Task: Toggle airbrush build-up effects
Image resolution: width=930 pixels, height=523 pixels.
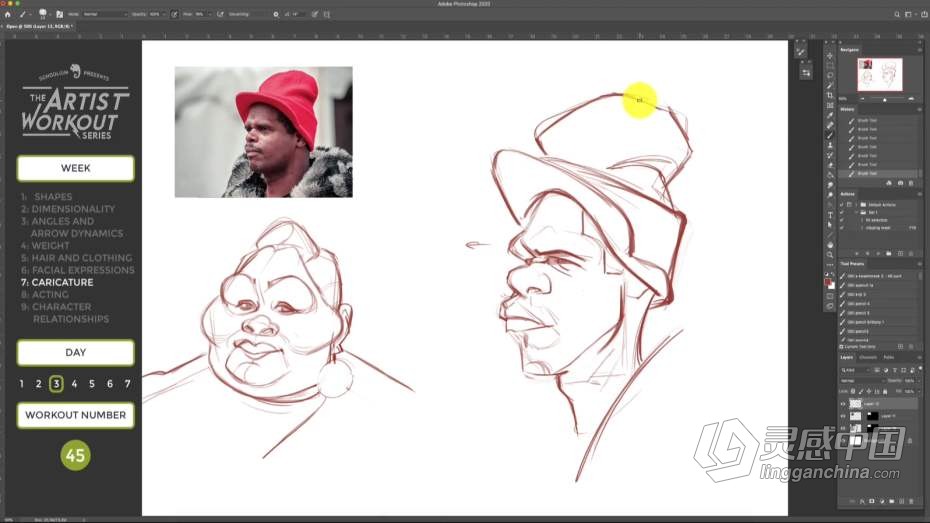Action: click(x=221, y=14)
